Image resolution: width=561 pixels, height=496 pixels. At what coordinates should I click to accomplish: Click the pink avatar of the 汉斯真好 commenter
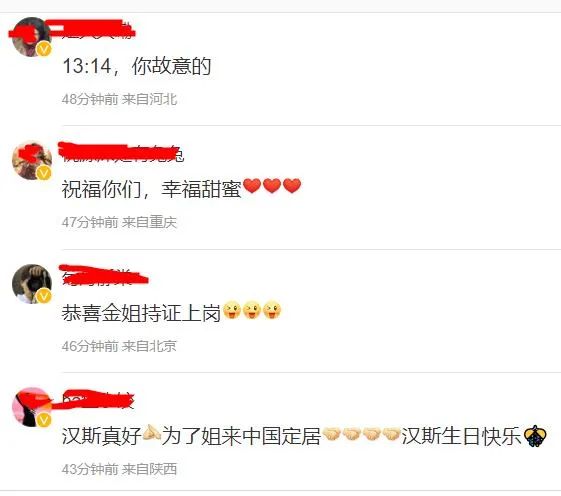[31, 407]
